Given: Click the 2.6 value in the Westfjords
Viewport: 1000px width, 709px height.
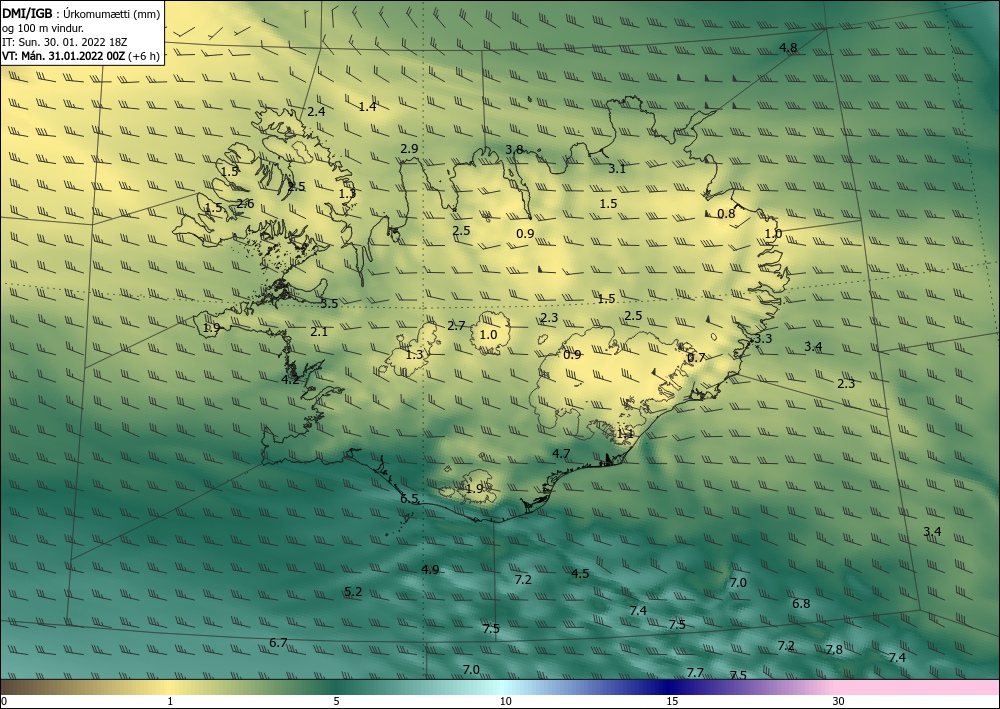Looking at the screenshot, I should point(245,204).
